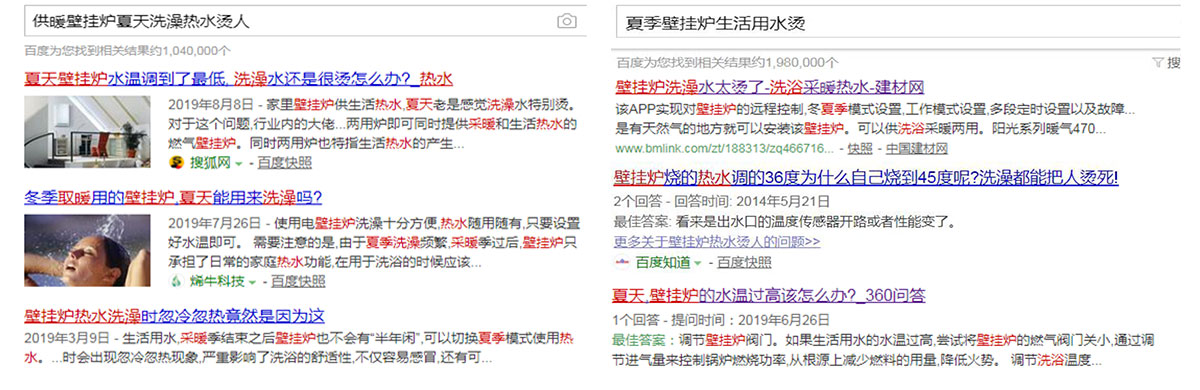Open result 壁挂炉洗澡水太烫了-建材网
1200x390 pixels.
tap(769, 87)
